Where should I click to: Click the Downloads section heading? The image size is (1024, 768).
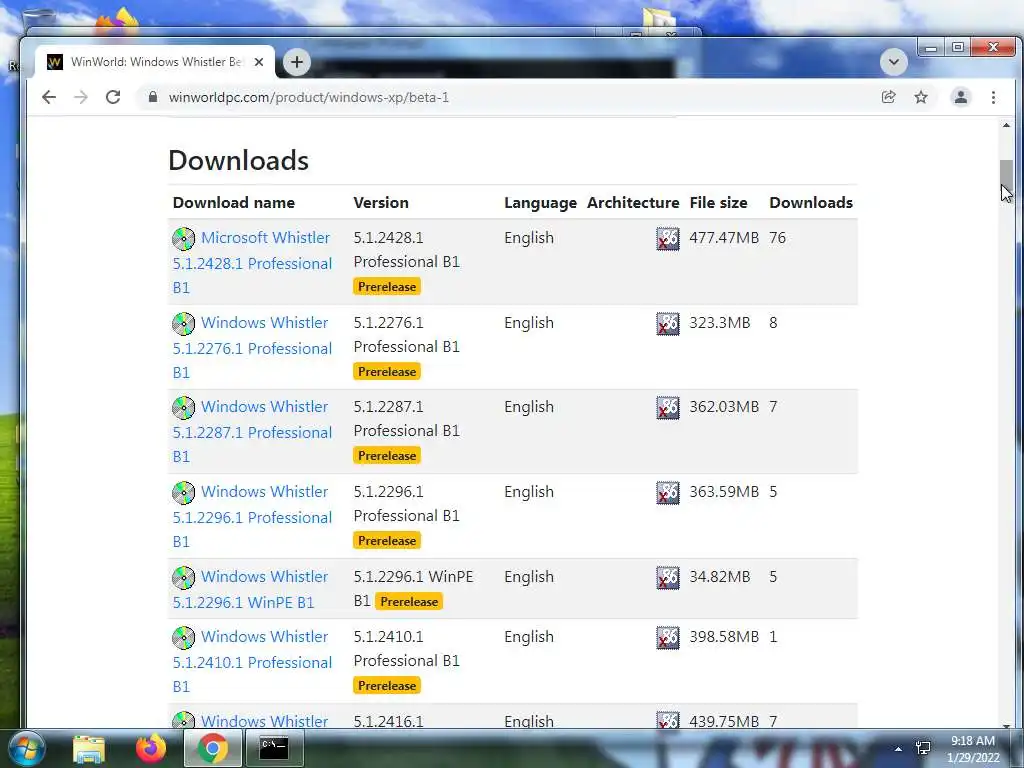pos(238,161)
